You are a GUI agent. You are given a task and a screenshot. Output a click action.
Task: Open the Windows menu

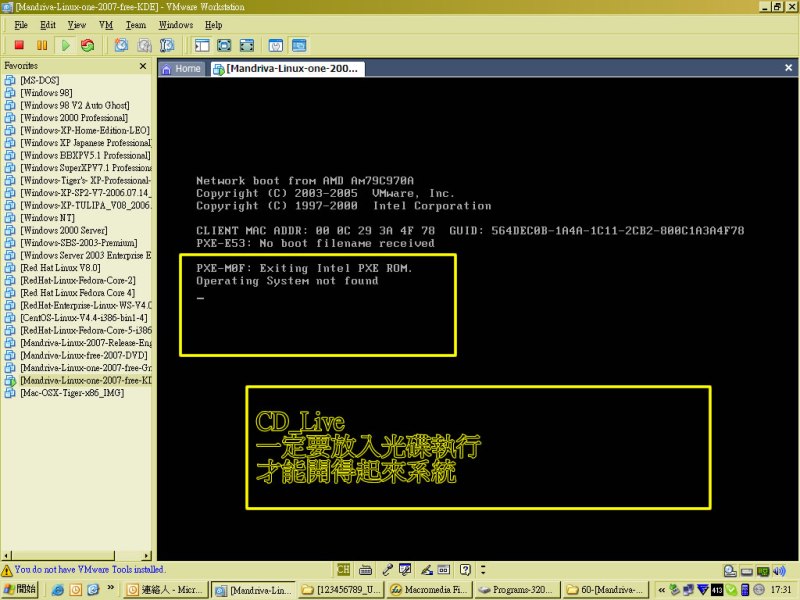point(176,24)
